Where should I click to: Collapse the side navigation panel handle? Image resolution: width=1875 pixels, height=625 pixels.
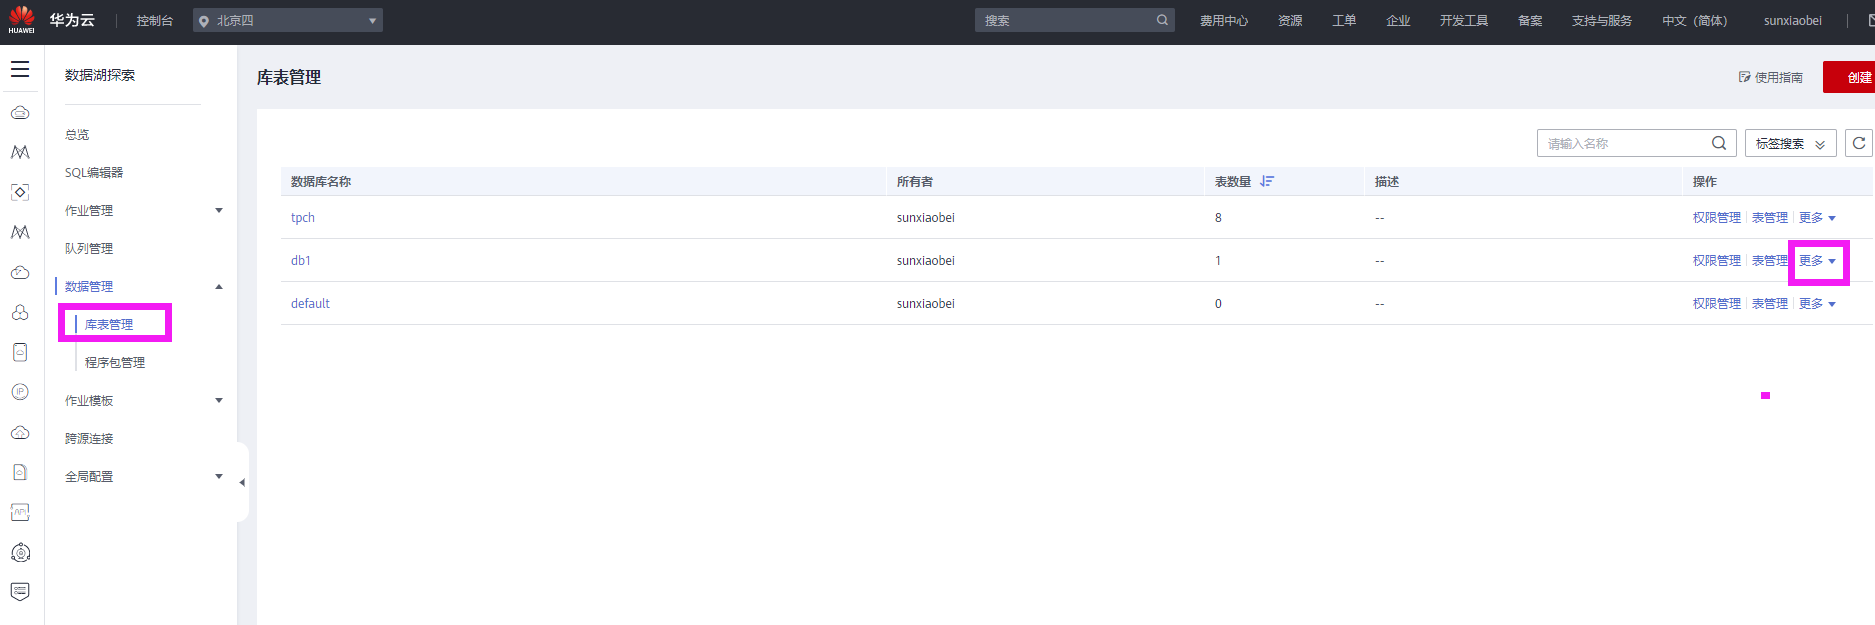(242, 482)
